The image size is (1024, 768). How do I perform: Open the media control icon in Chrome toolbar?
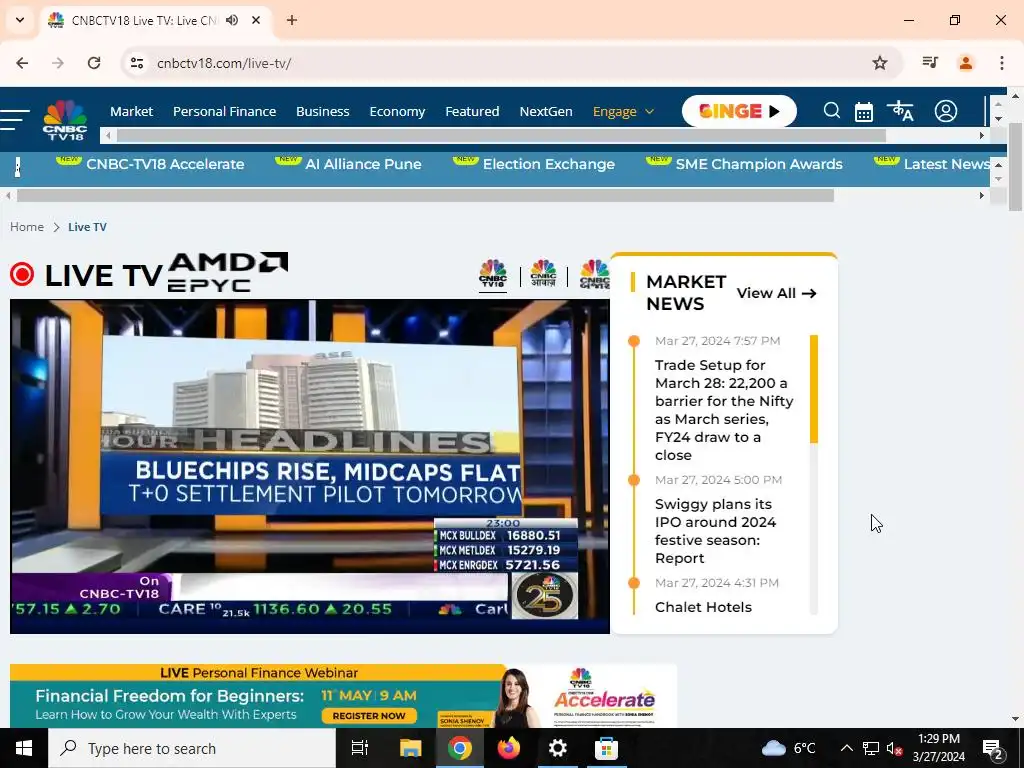click(x=930, y=63)
